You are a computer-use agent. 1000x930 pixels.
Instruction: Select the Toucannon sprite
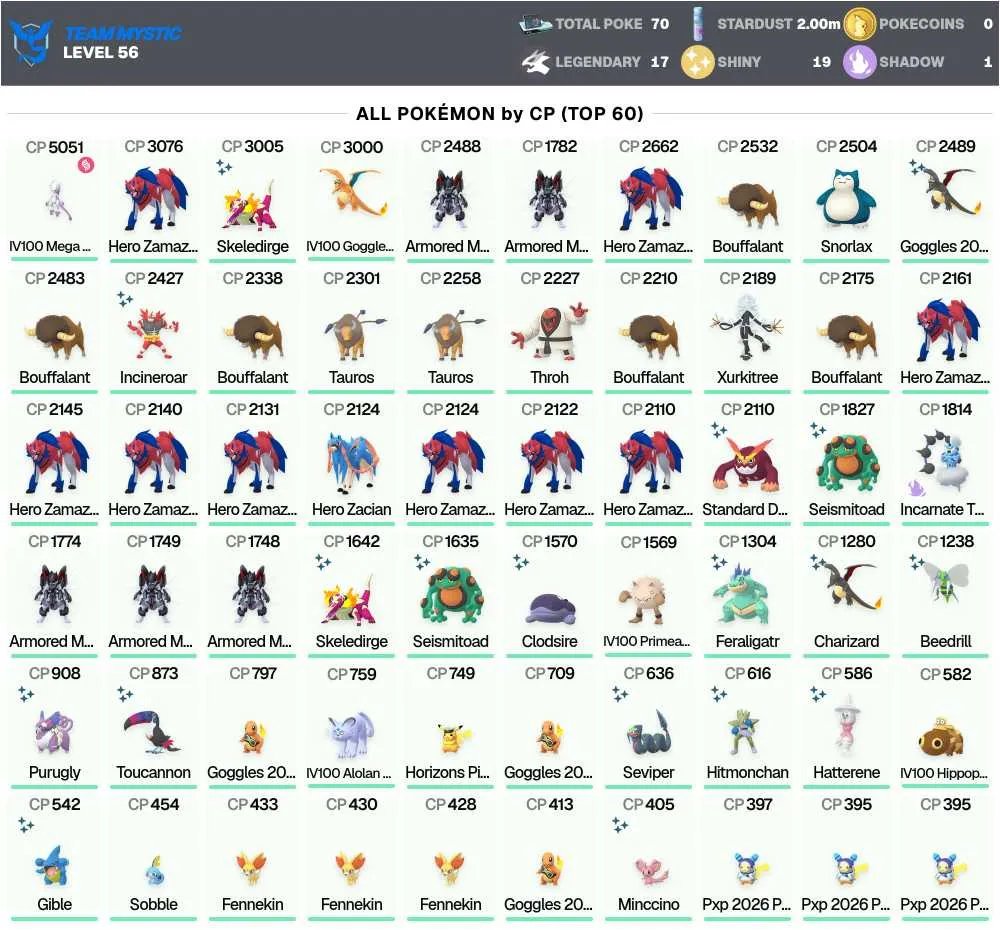pos(151,732)
